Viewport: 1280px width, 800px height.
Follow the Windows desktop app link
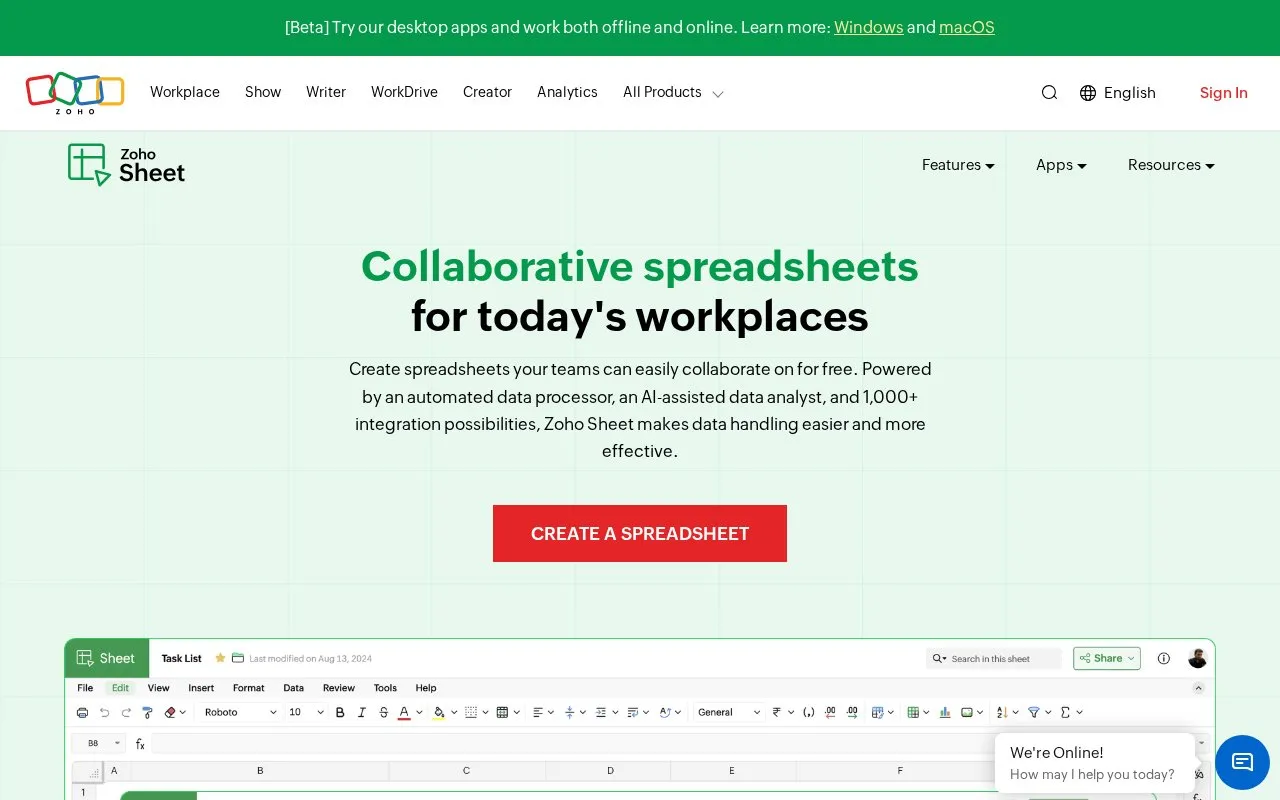[869, 28]
